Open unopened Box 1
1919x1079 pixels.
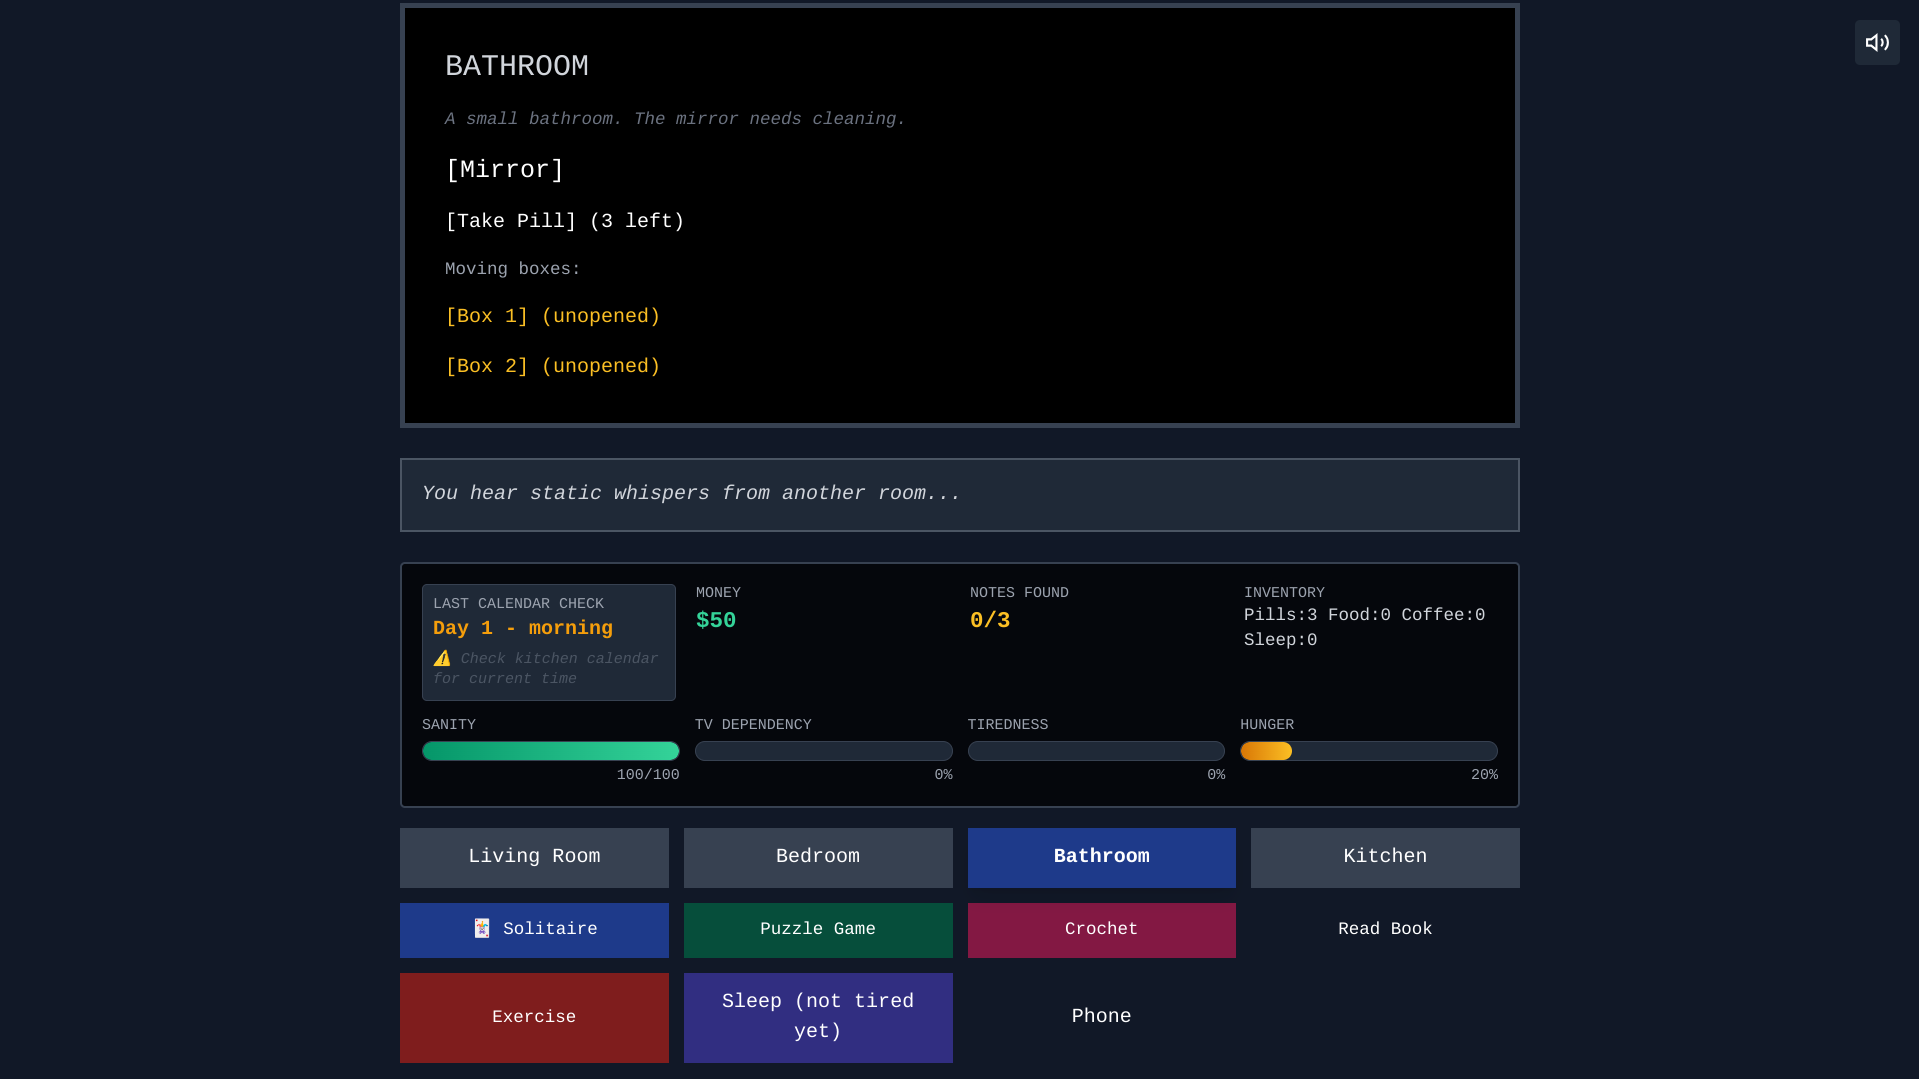pos(552,317)
